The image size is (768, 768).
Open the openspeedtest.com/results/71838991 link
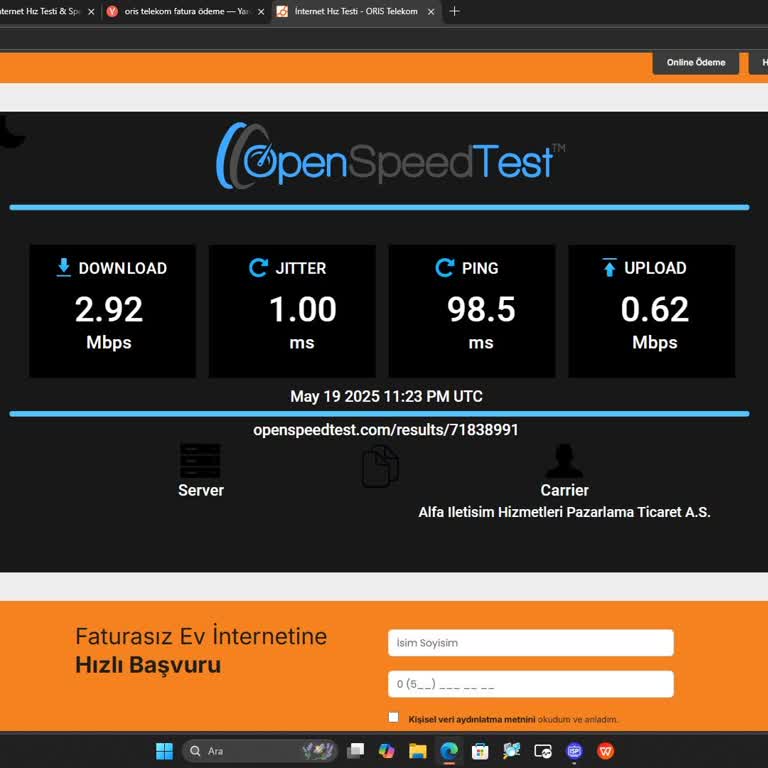tap(385, 430)
